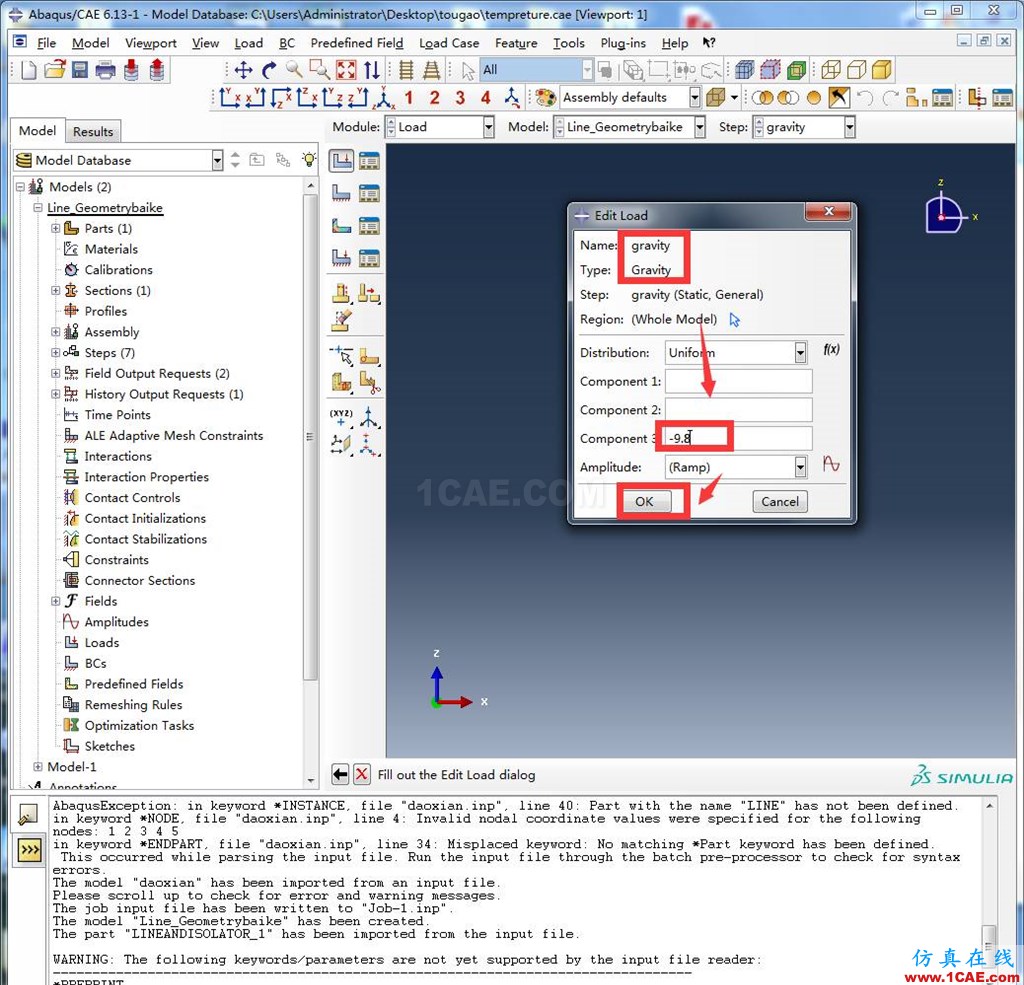
Task: Switch to the Results tab
Action: (x=93, y=131)
